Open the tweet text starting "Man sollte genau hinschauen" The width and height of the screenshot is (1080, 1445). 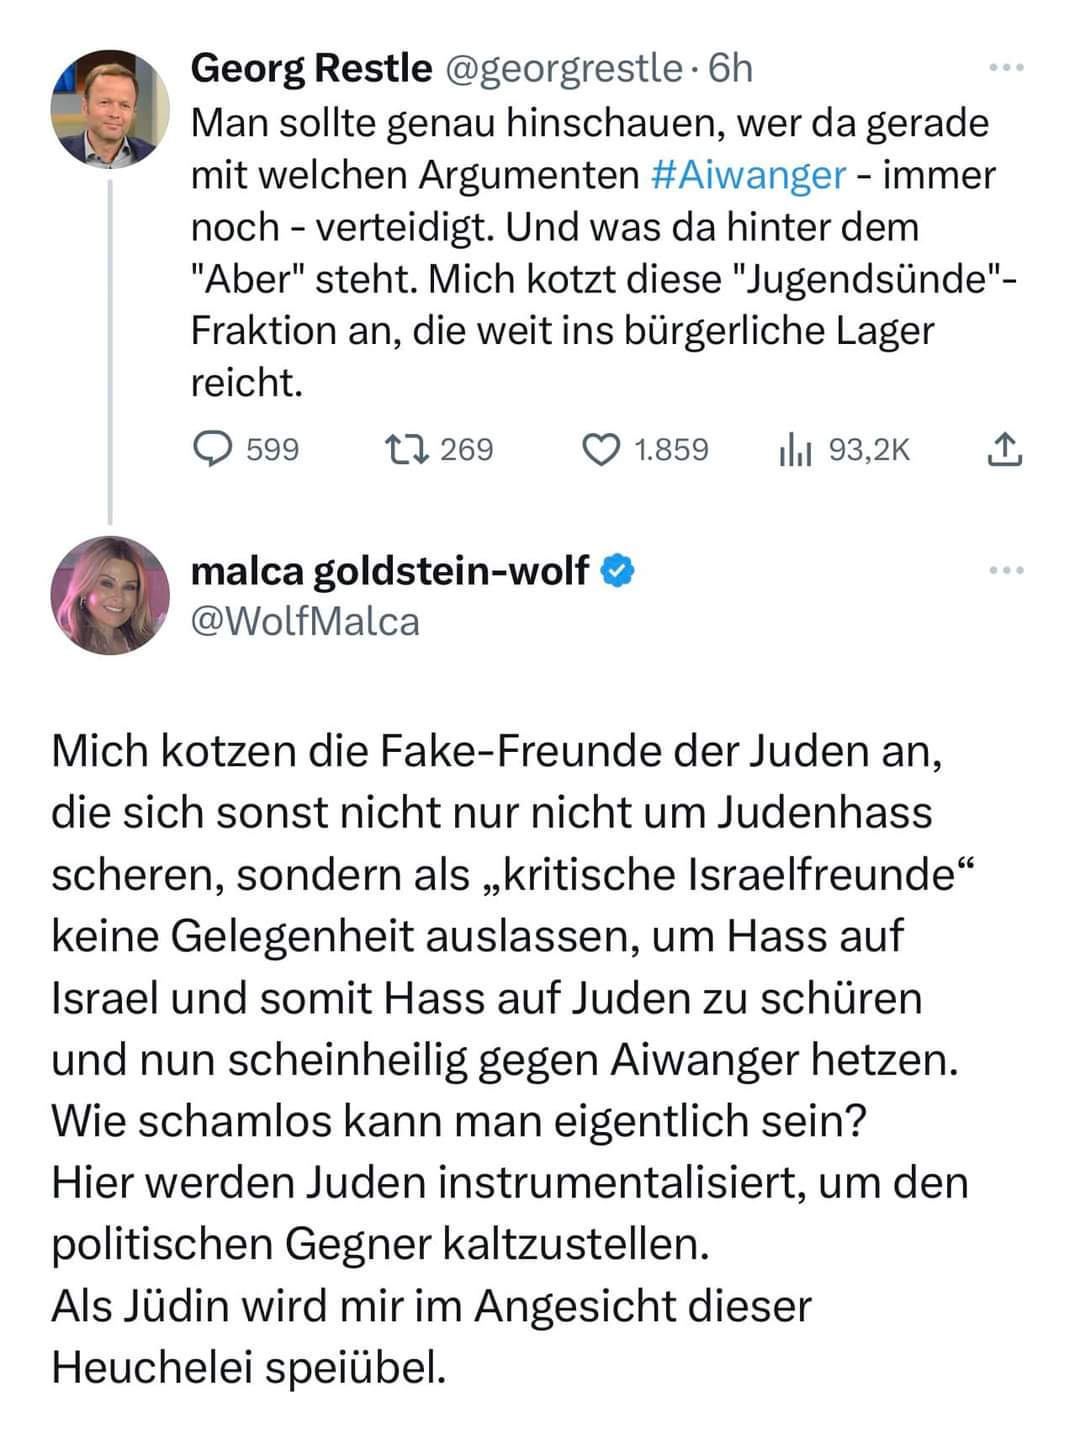590,253
